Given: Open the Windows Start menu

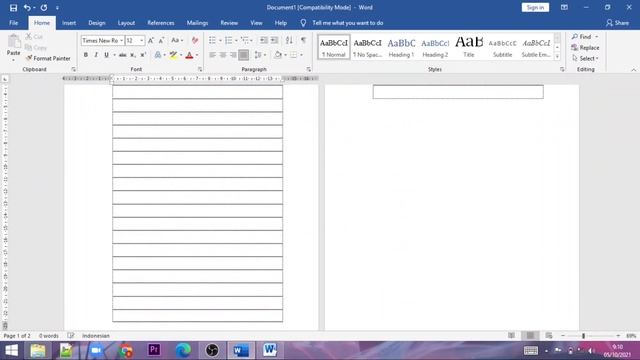Looking at the screenshot, I should (11, 350).
